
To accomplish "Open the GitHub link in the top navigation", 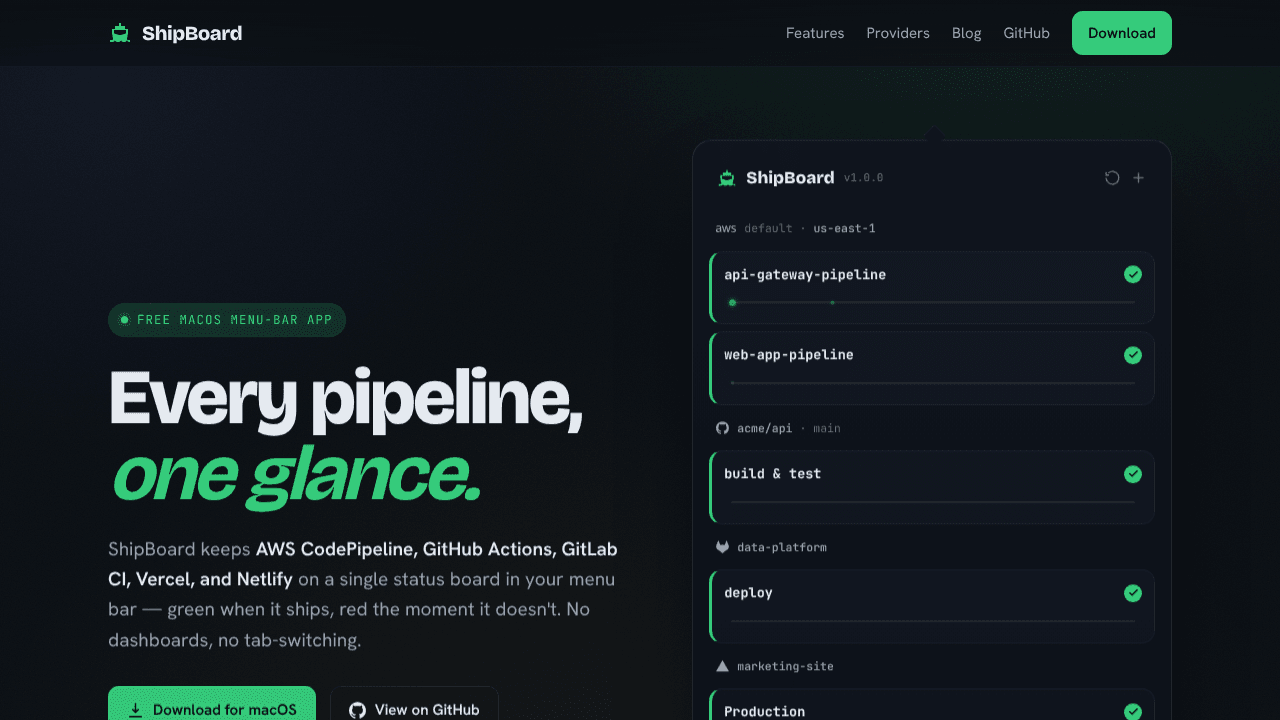I will pos(1027,33).
